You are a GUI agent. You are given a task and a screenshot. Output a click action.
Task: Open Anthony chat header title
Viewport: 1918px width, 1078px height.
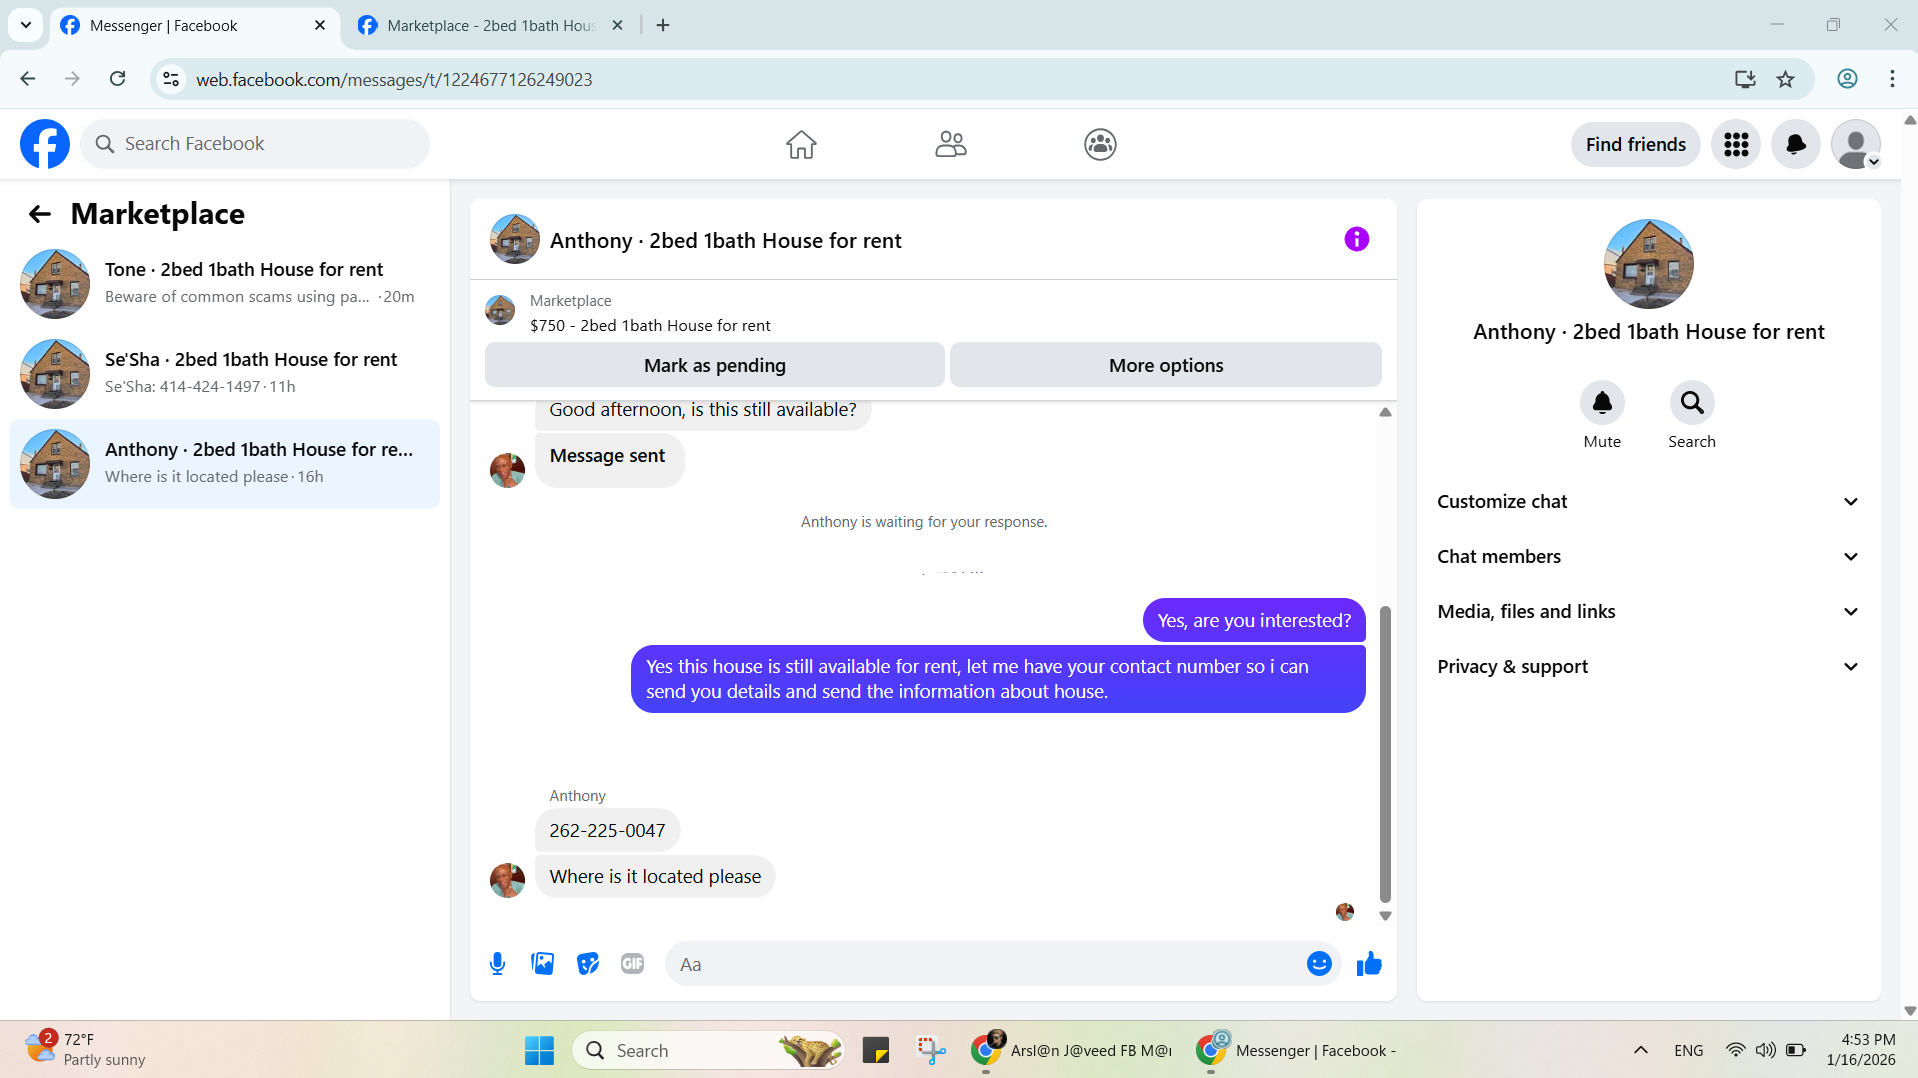point(725,241)
